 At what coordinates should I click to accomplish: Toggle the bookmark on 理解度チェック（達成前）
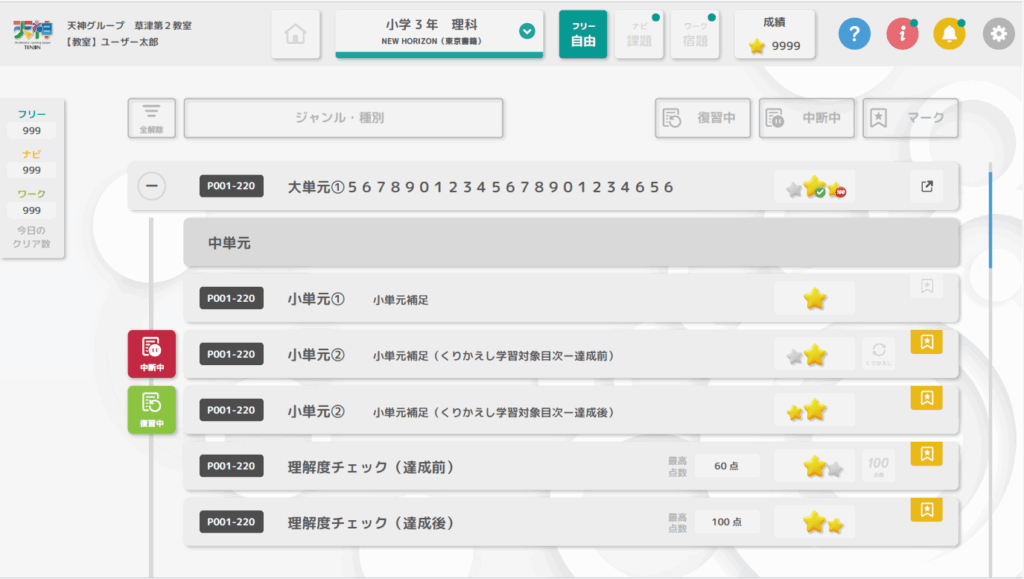click(927, 453)
